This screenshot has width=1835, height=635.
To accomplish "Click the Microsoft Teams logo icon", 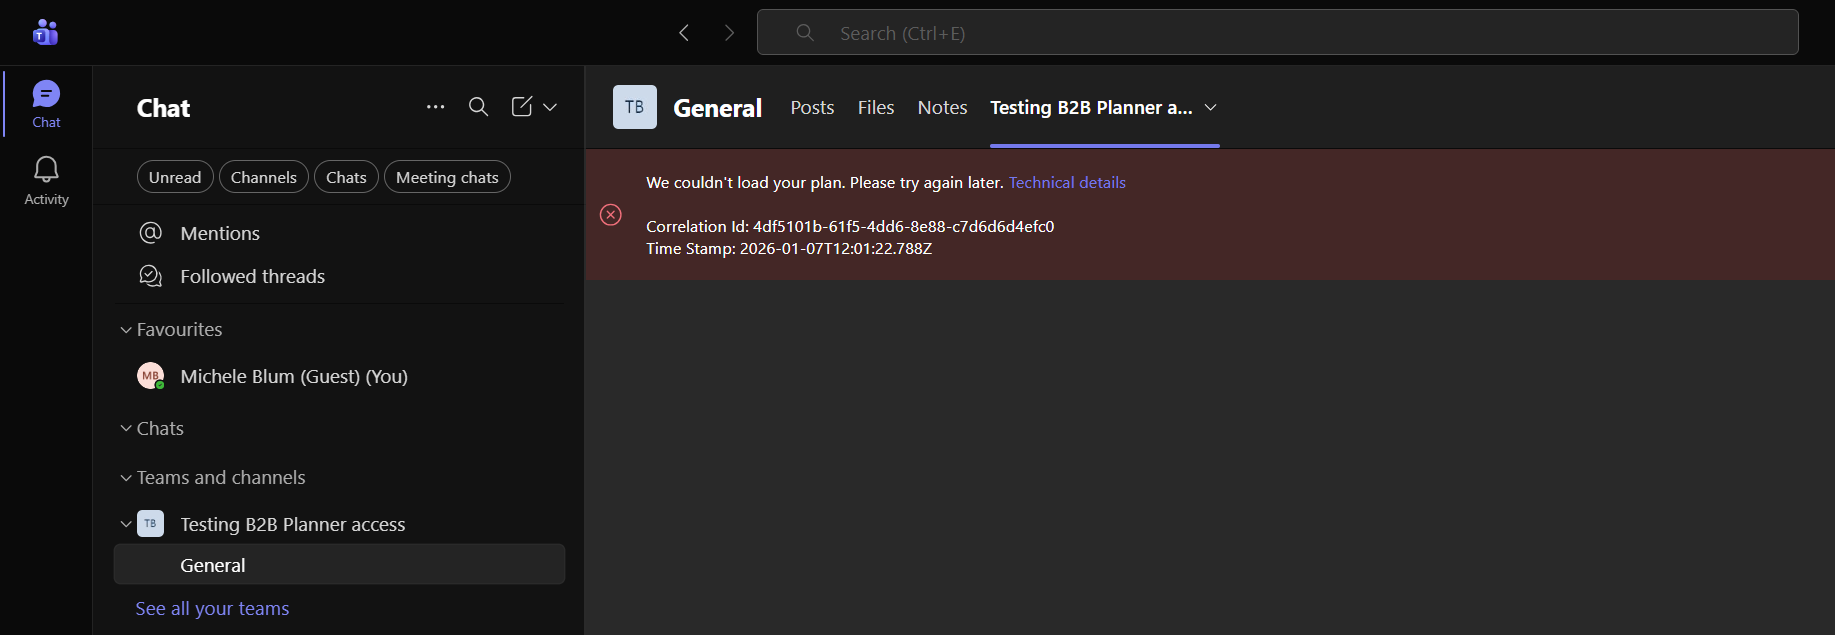I will point(46,33).
